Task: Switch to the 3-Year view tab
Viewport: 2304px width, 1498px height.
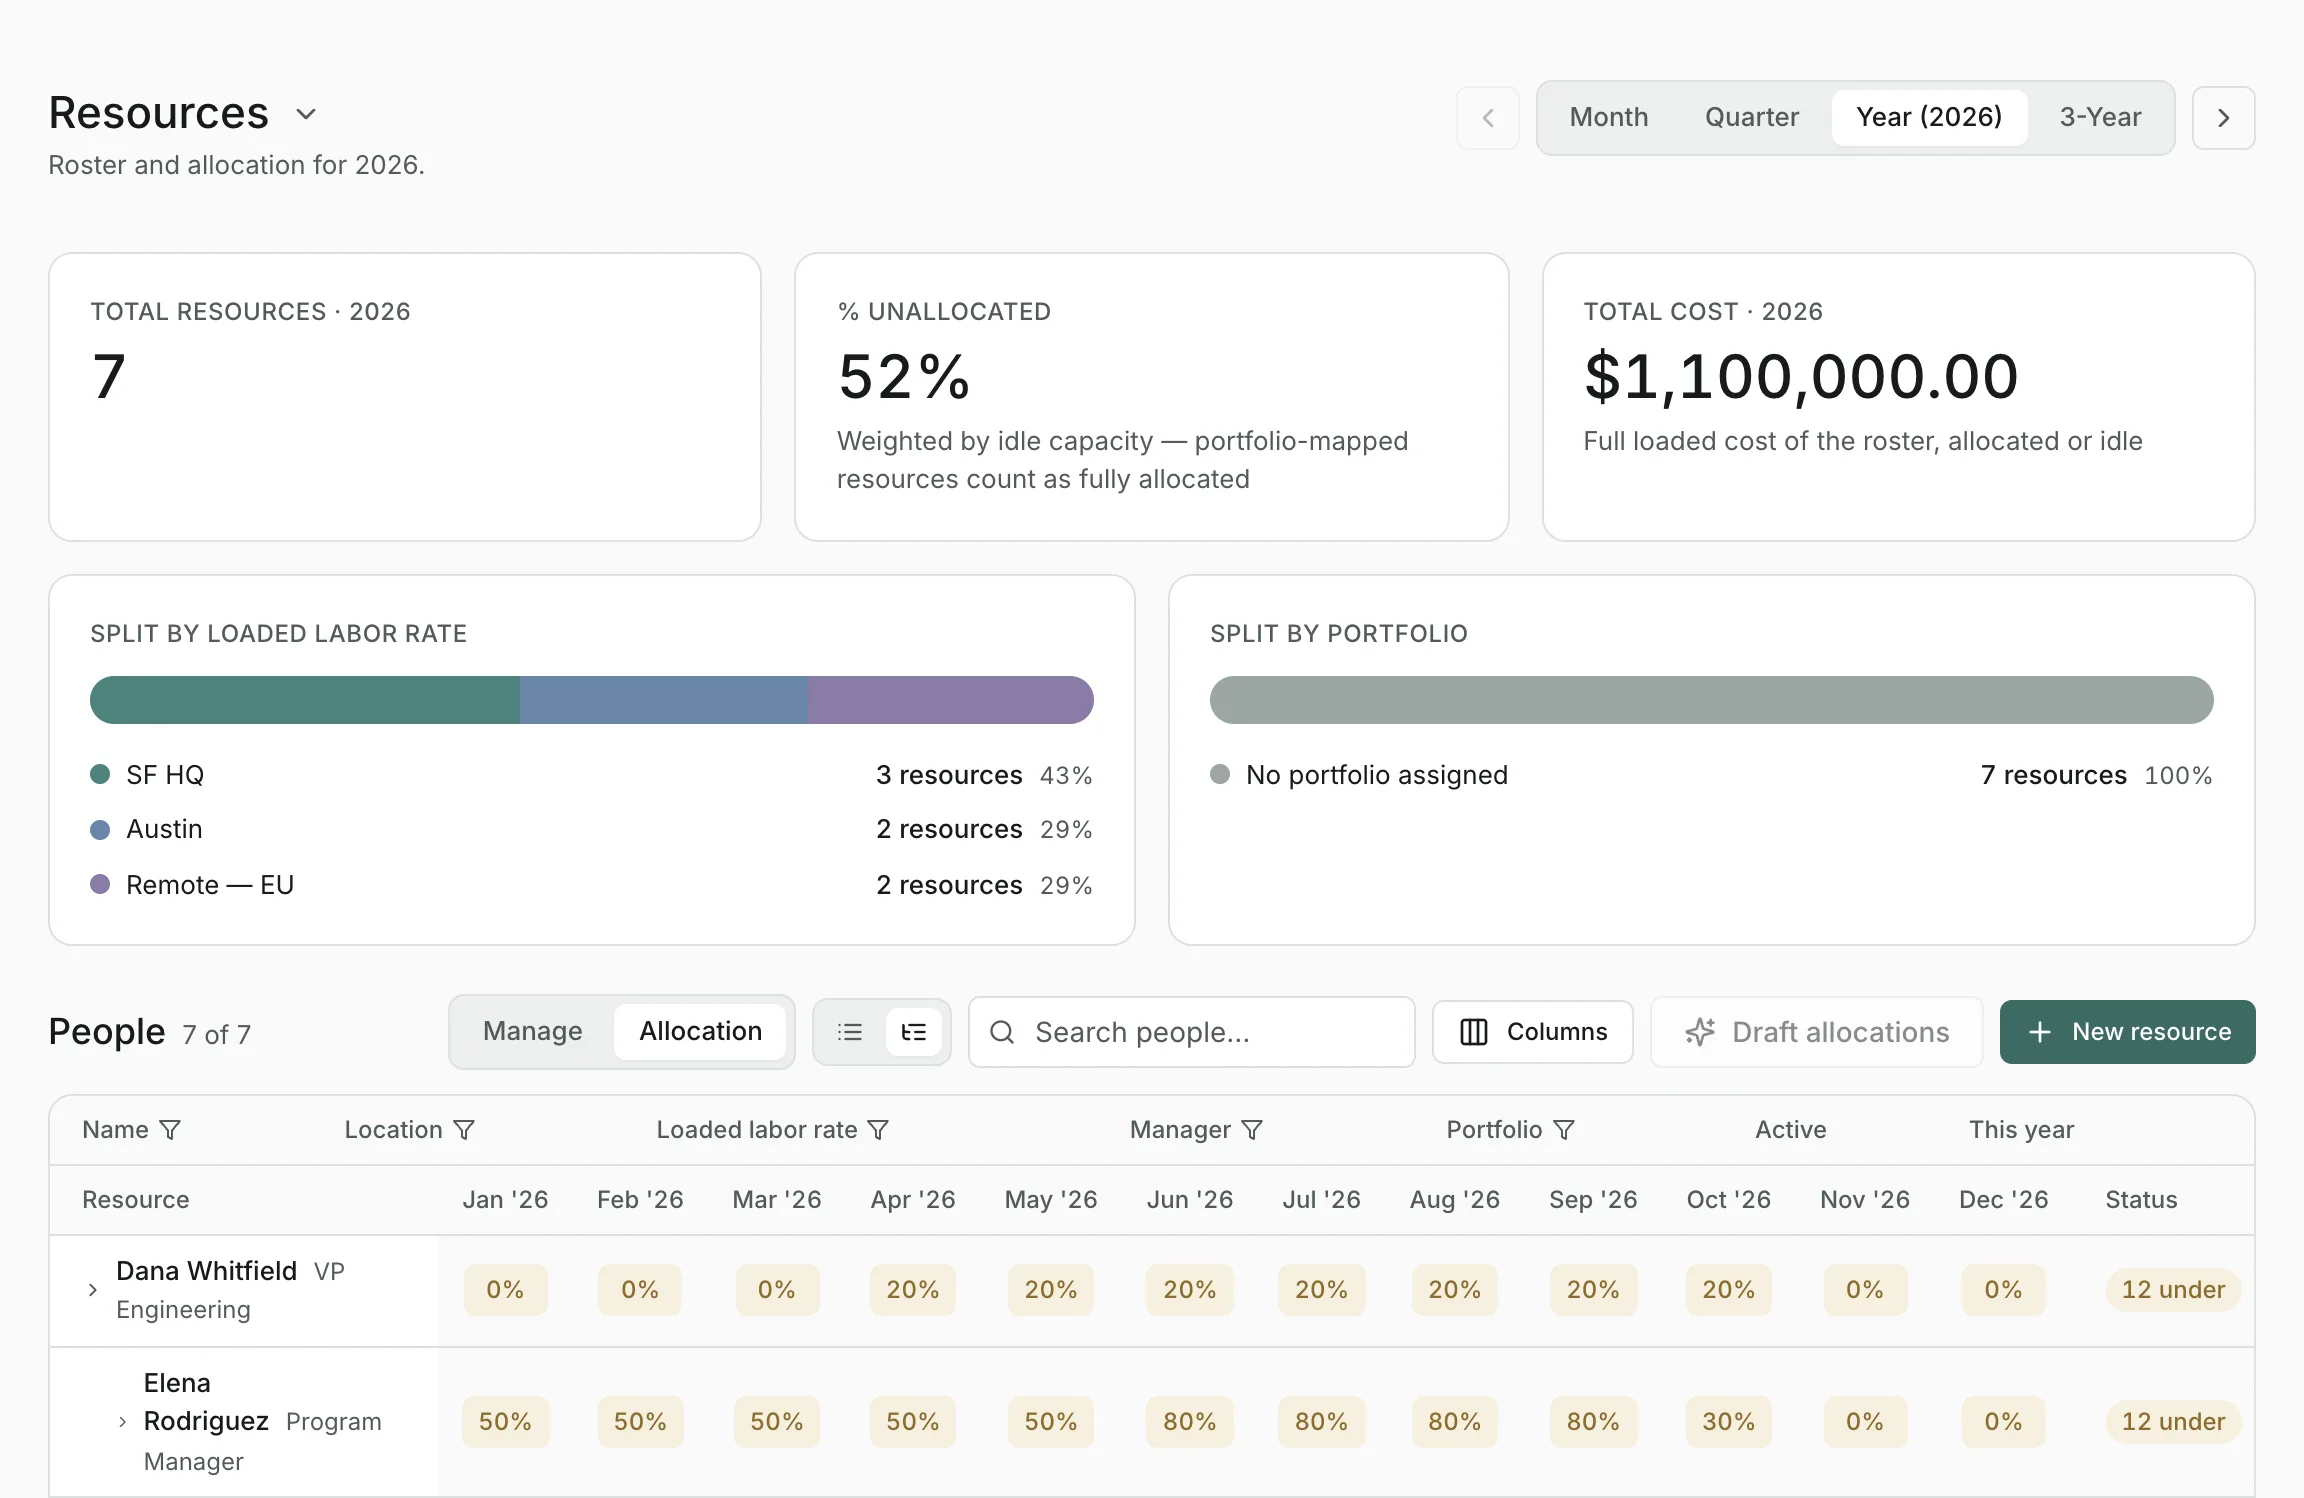Action: coord(2100,117)
